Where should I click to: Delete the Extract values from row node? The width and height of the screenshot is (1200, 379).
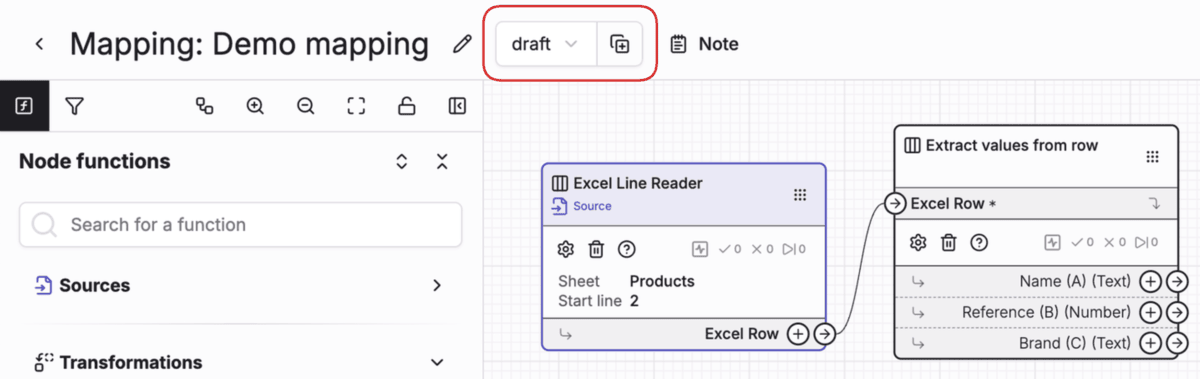949,242
